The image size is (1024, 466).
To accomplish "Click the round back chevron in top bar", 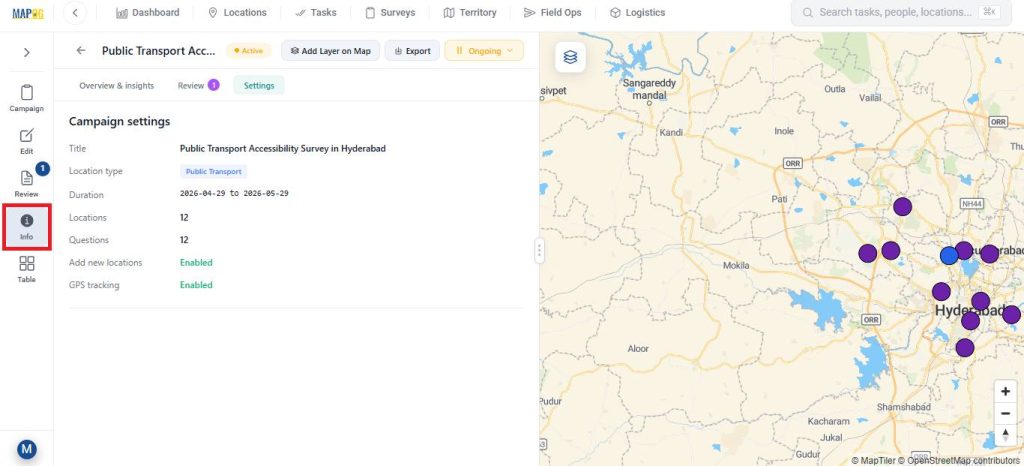I will click(x=75, y=12).
